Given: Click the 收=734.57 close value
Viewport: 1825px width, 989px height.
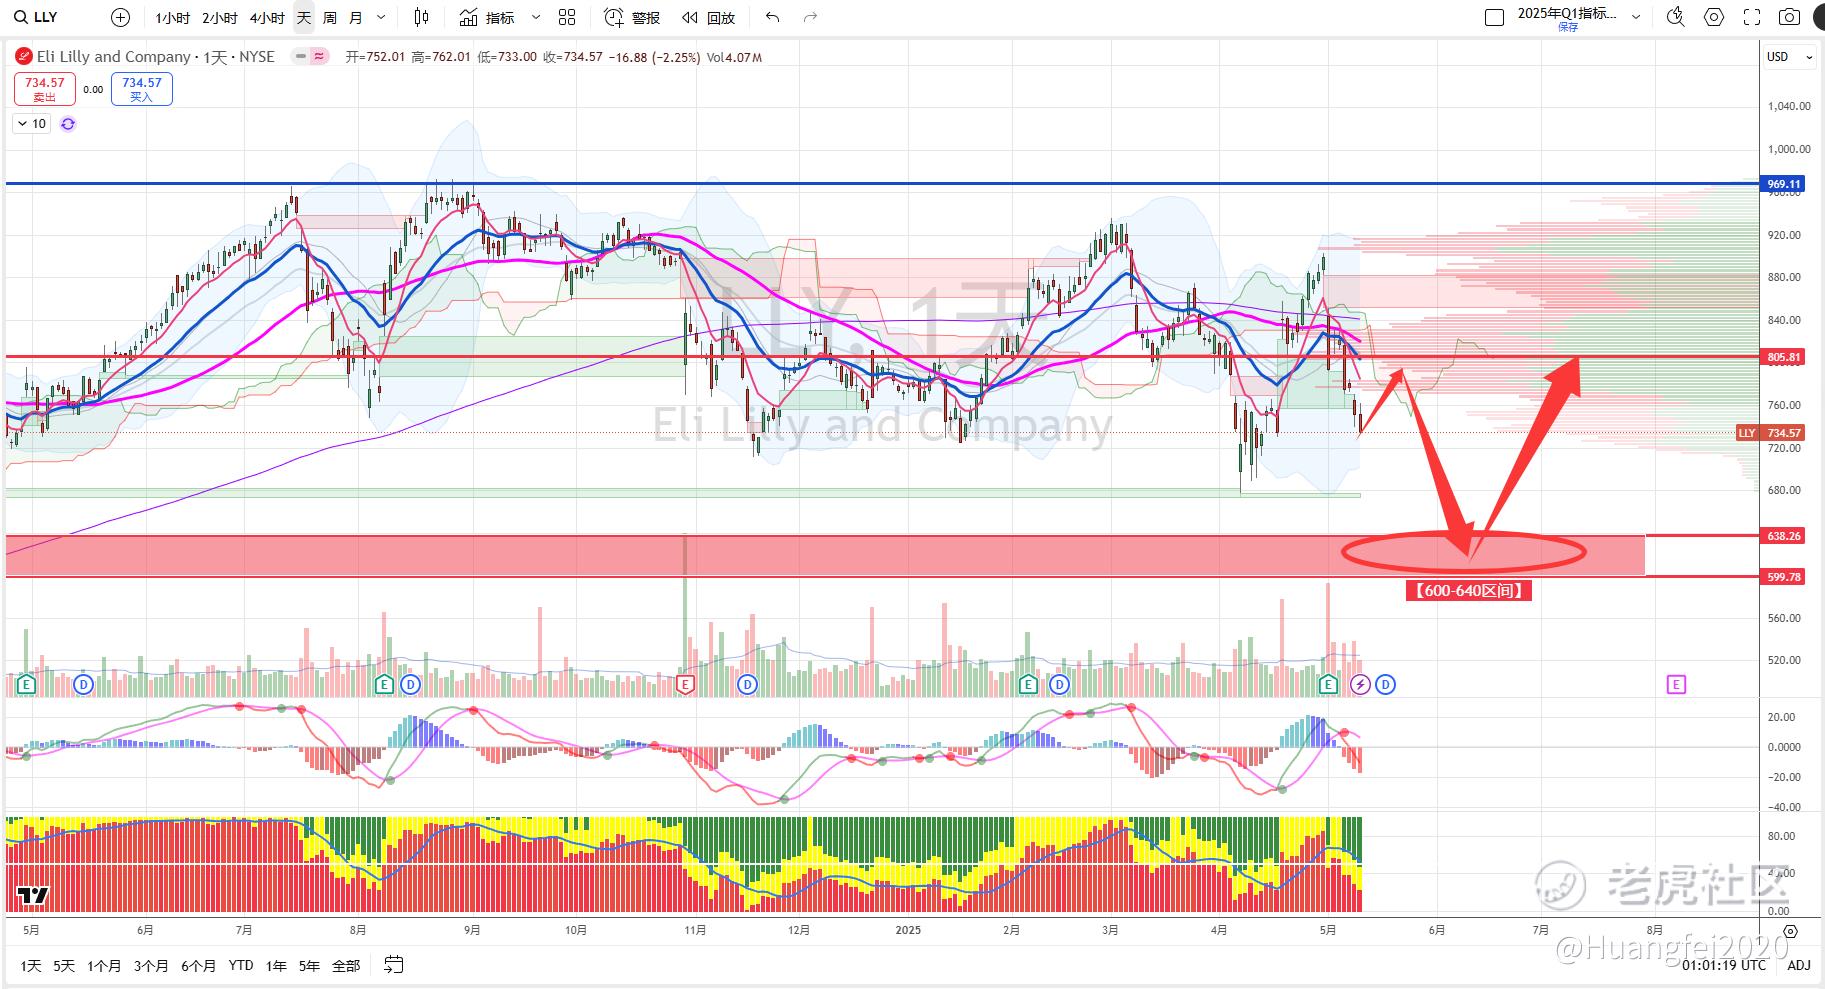Looking at the screenshot, I should (x=573, y=57).
